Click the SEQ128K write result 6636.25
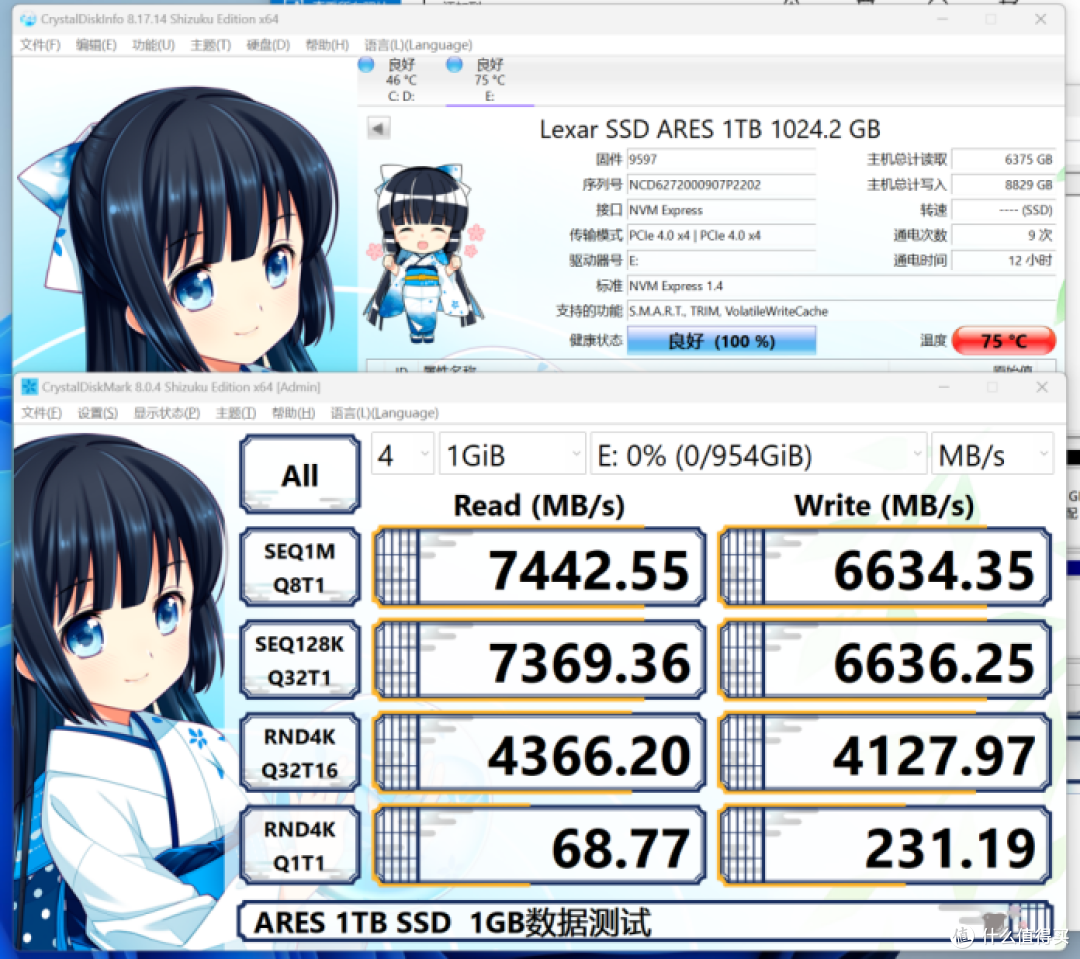Image resolution: width=1080 pixels, height=959 pixels. click(885, 660)
